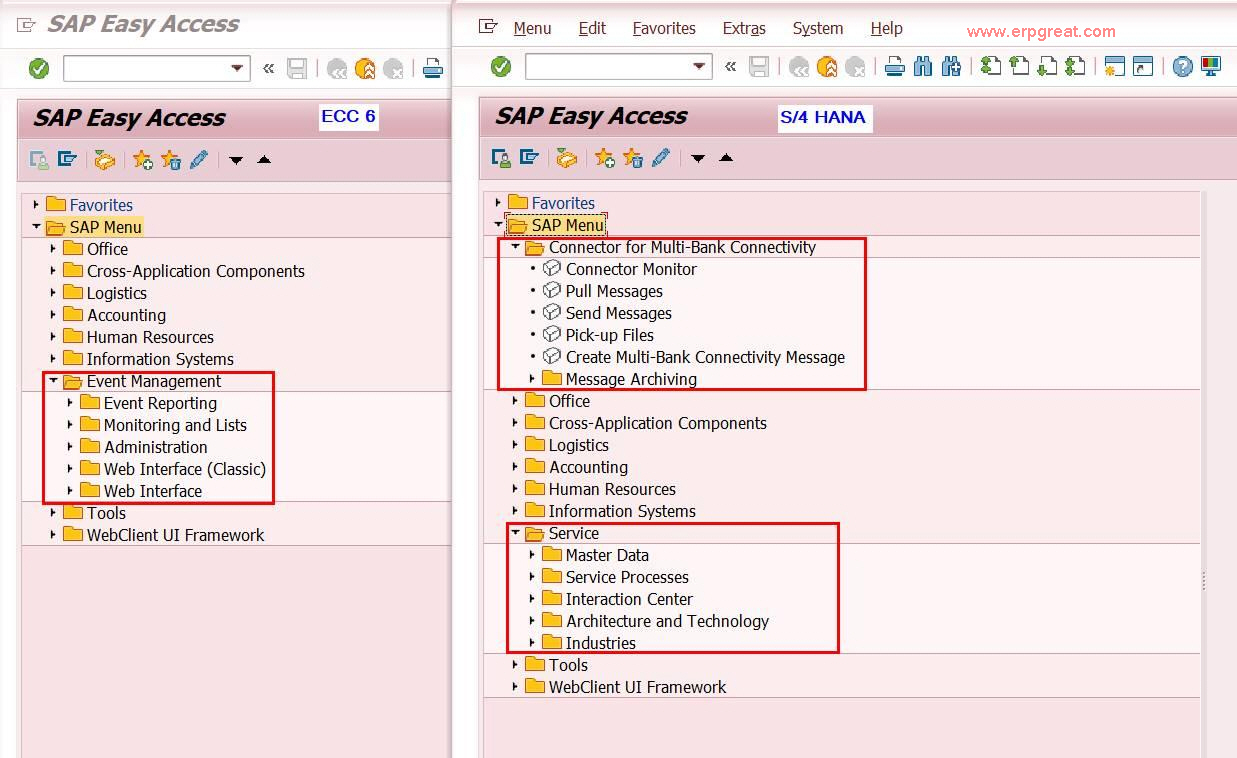Select Pick-up Files transaction
Viewport: 1237px width, 758px height.
tap(609, 335)
